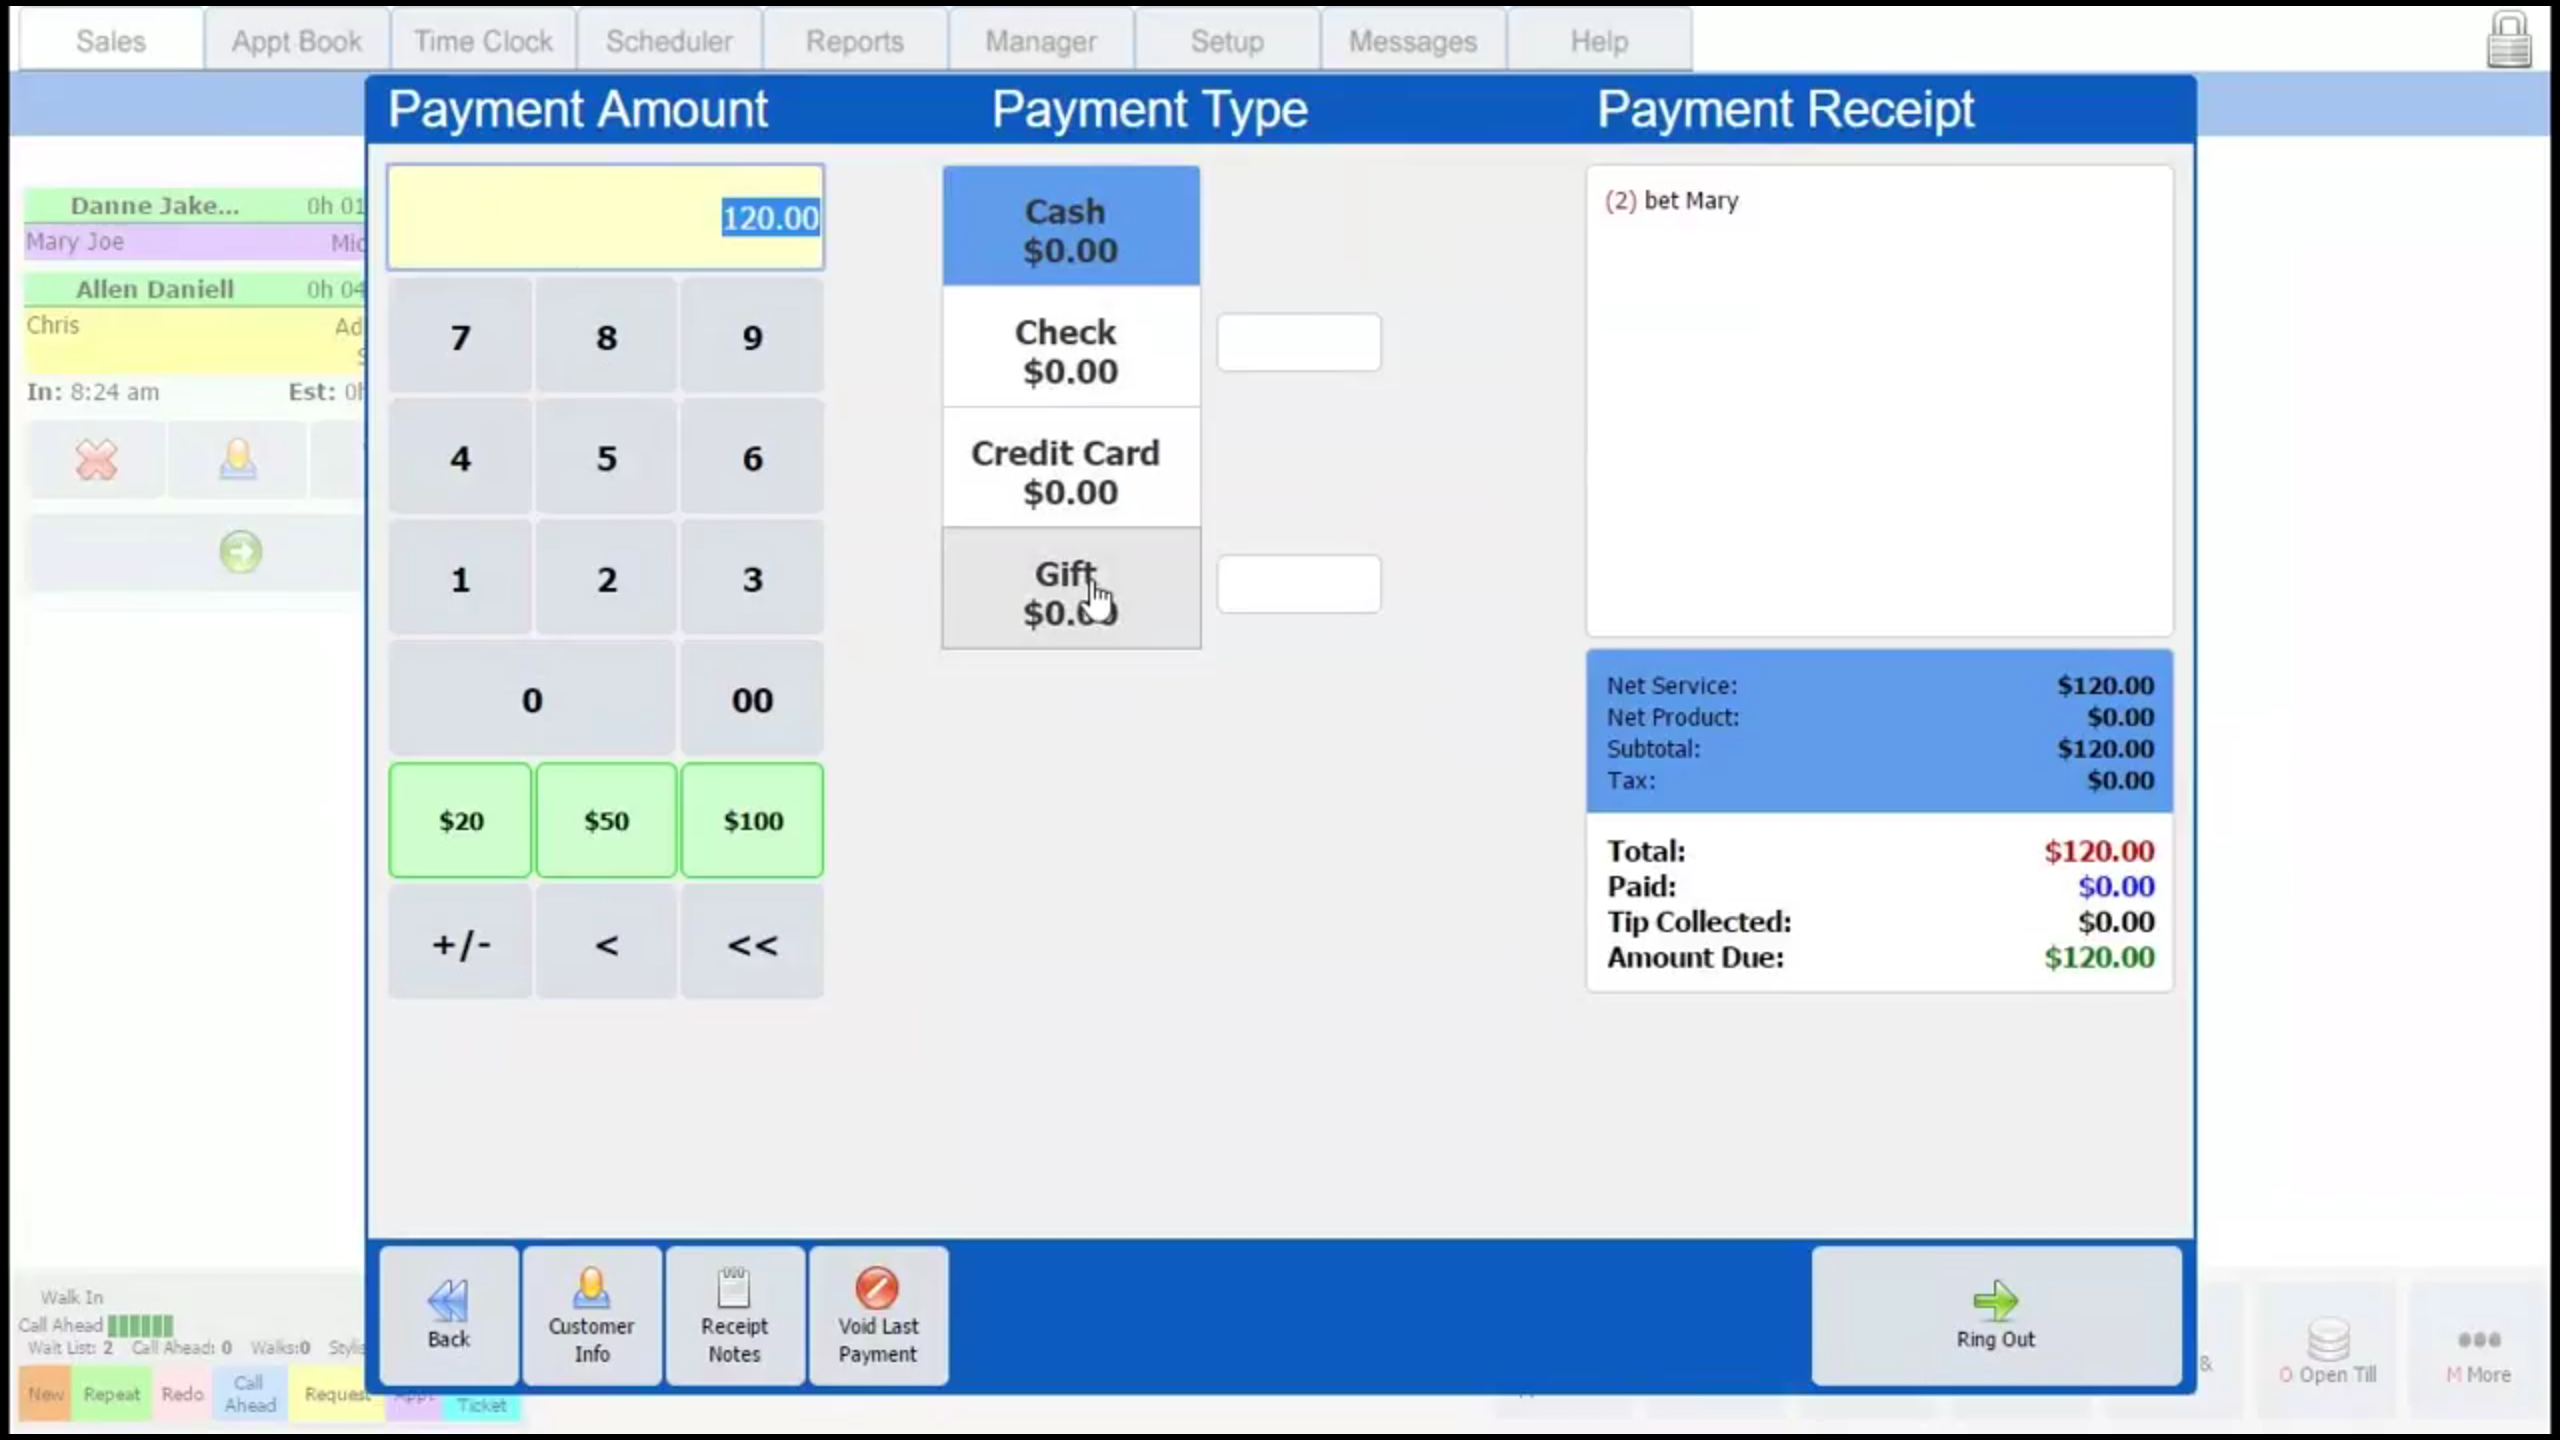Open the Reports tab
This screenshot has width=2560, height=1440.
click(854, 41)
